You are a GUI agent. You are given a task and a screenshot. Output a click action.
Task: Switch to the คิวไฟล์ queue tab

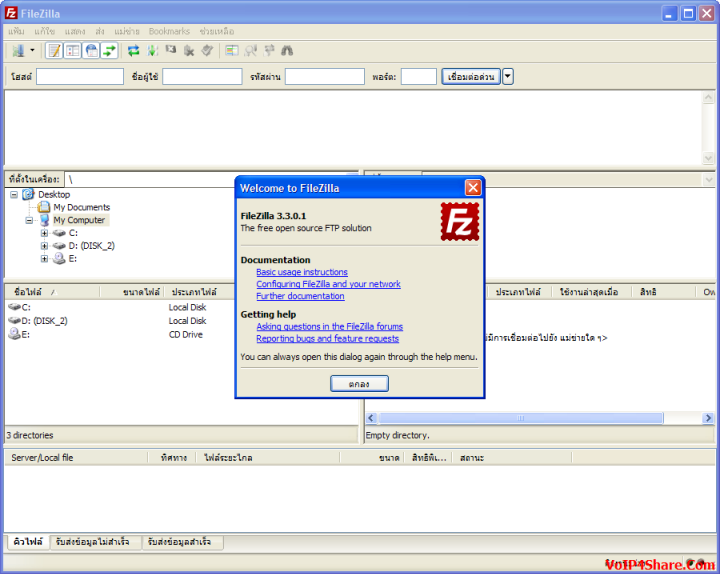[28, 542]
